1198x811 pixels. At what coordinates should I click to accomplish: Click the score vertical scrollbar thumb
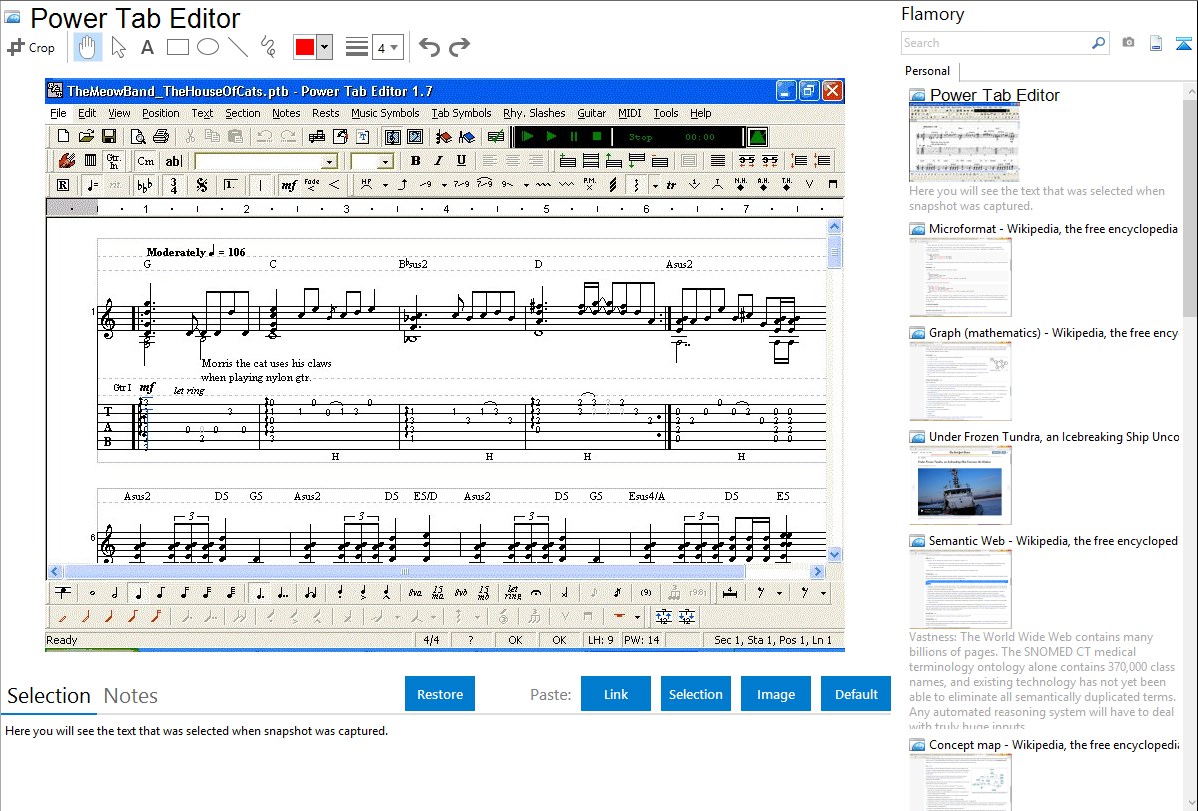click(834, 252)
